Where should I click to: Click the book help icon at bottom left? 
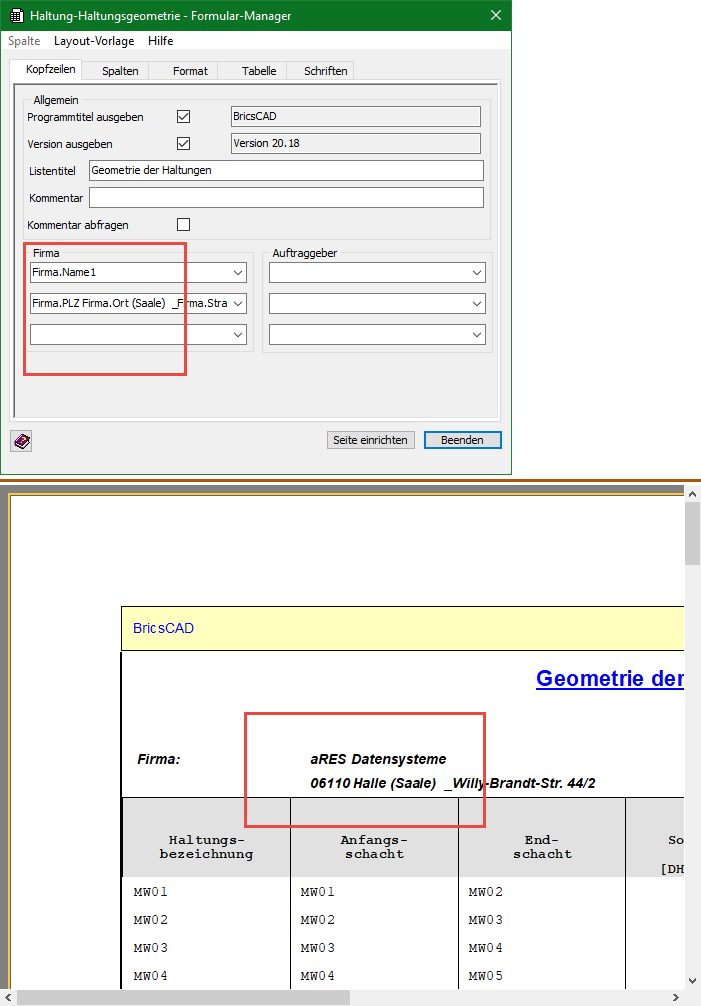pos(21,441)
